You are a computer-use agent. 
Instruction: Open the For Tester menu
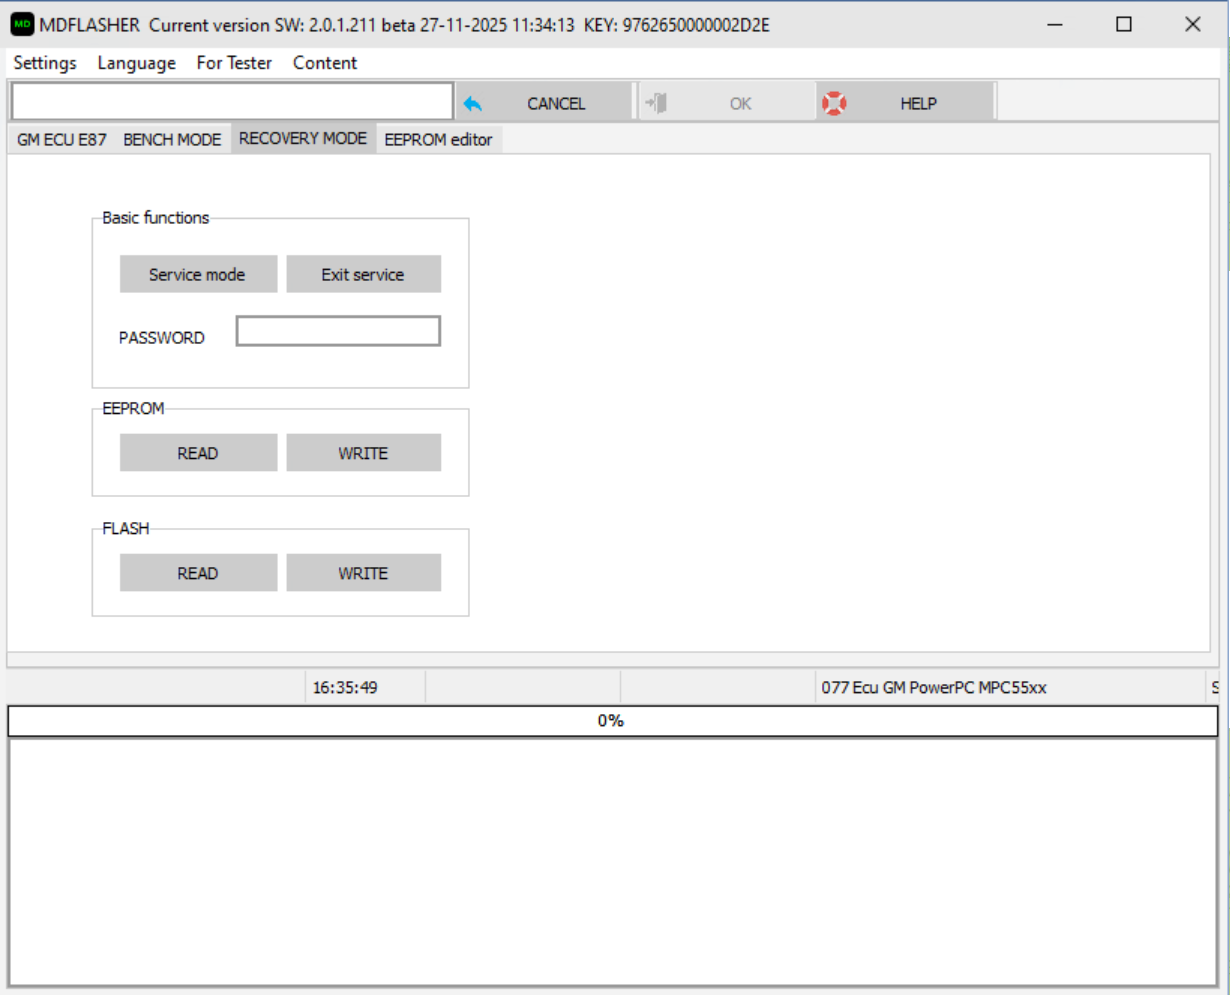(234, 63)
